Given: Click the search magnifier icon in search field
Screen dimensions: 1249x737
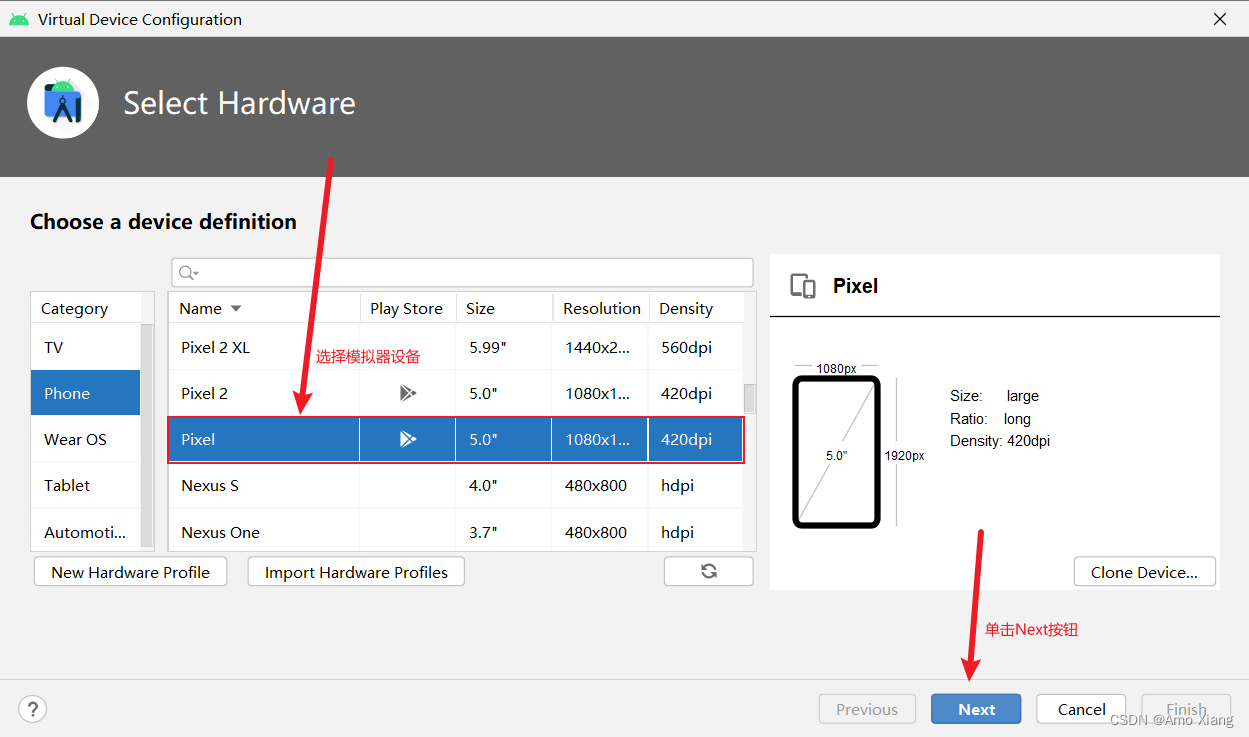Looking at the screenshot, I should pyautogui.click(x=187, y=273).
